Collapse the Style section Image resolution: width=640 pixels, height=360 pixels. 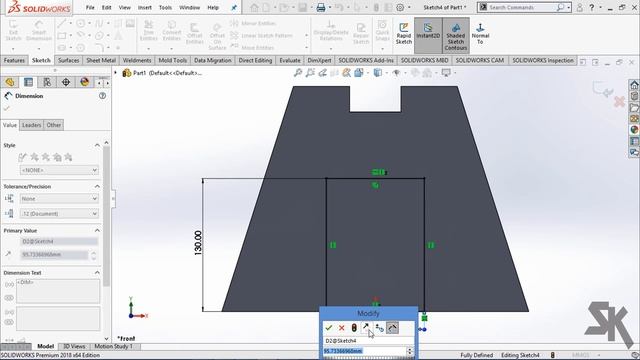coord(97,145)
